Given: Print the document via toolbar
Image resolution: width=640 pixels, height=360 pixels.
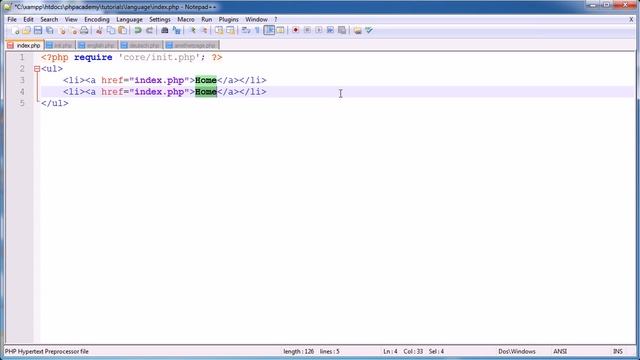Looking at the screenshot, I should click(84, 31).
